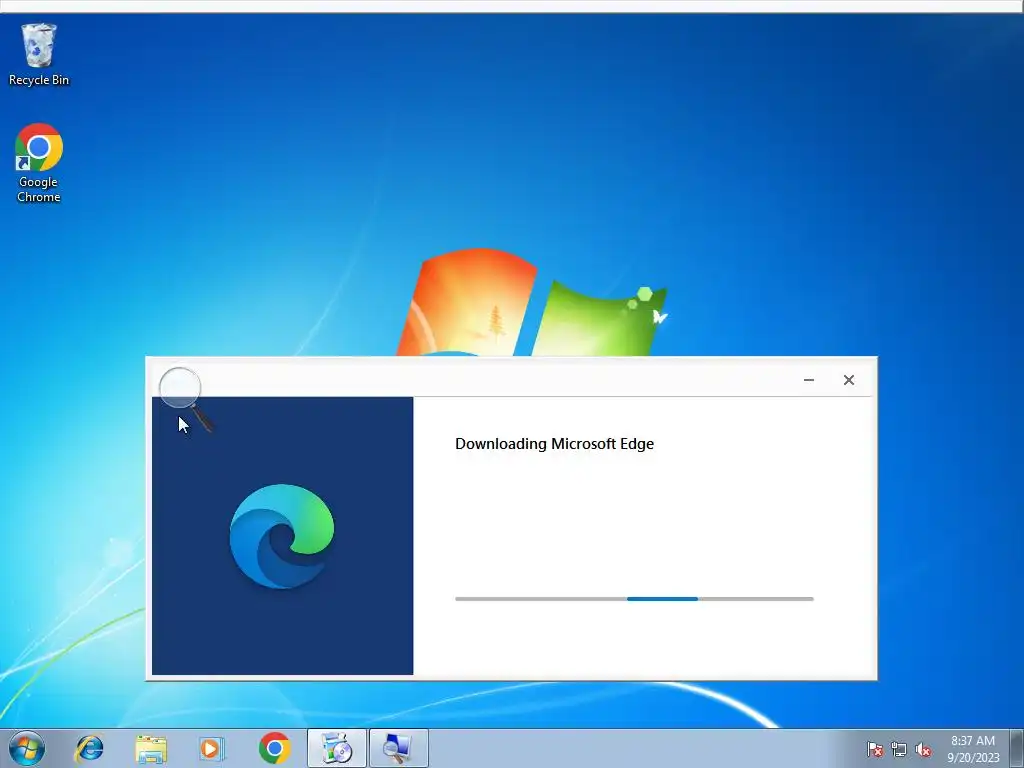Minimize the Microsoft Edge installer window

[808, 379]
